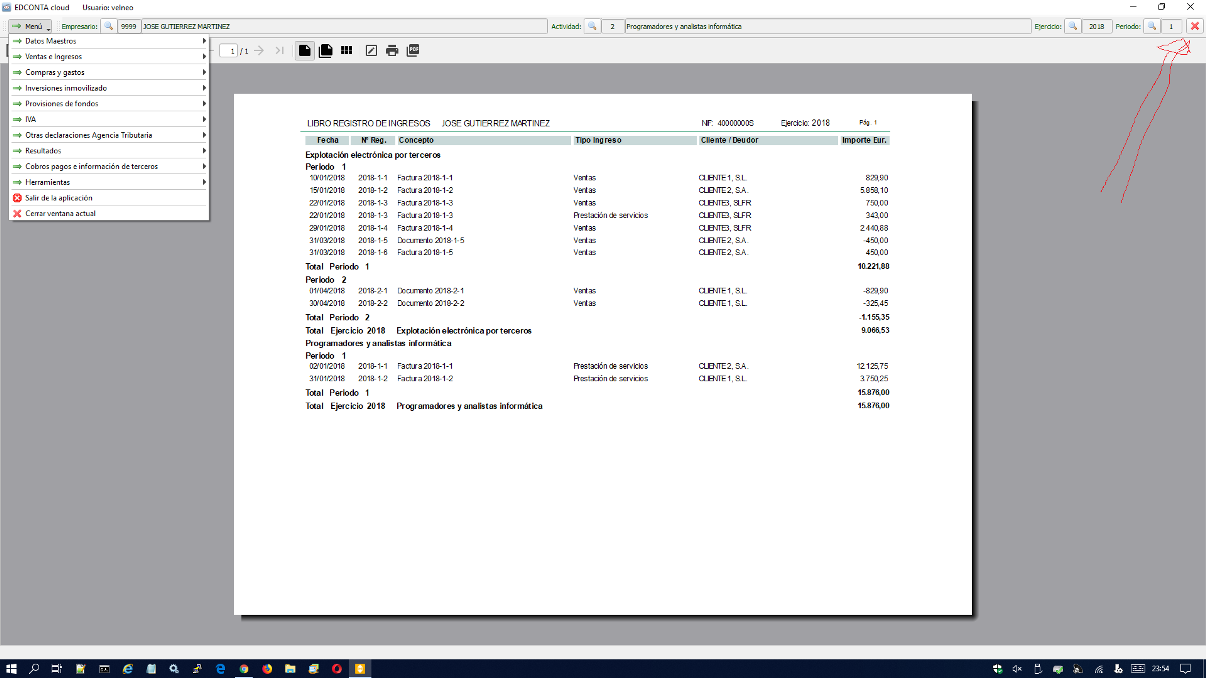1206x678 pixels.
Task: Export the report using the PDF icon
Action: coord(413,50)
